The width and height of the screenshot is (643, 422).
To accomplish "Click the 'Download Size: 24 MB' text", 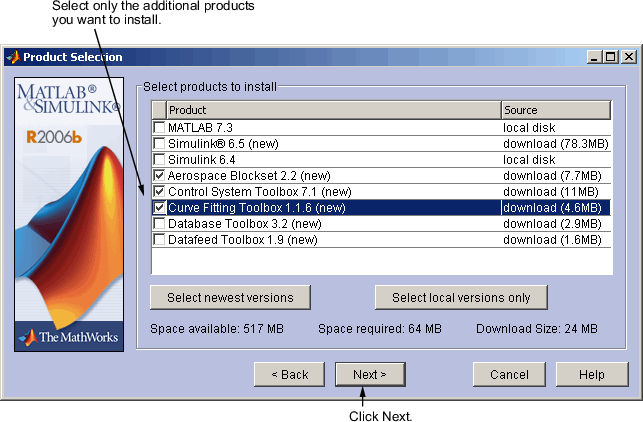I will pos(537,329).
